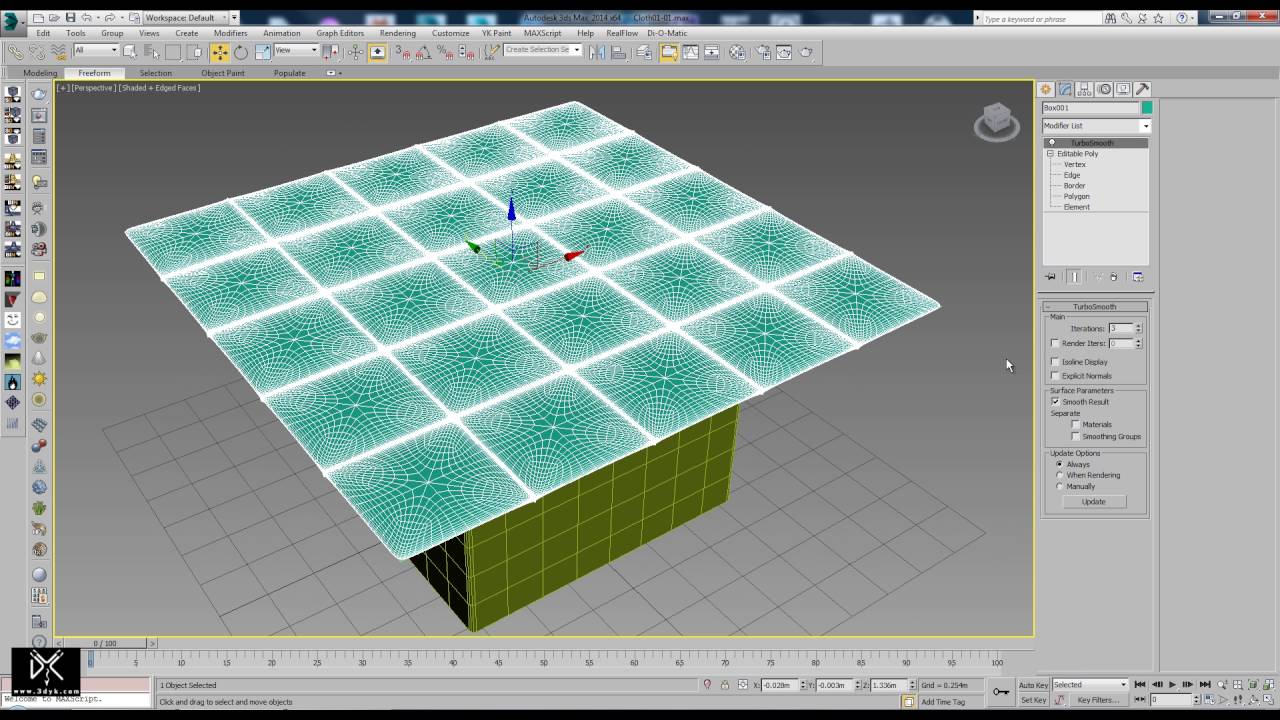
Task: Collapse the TurboSmooth rollout header
Action: coord(1095,307)
